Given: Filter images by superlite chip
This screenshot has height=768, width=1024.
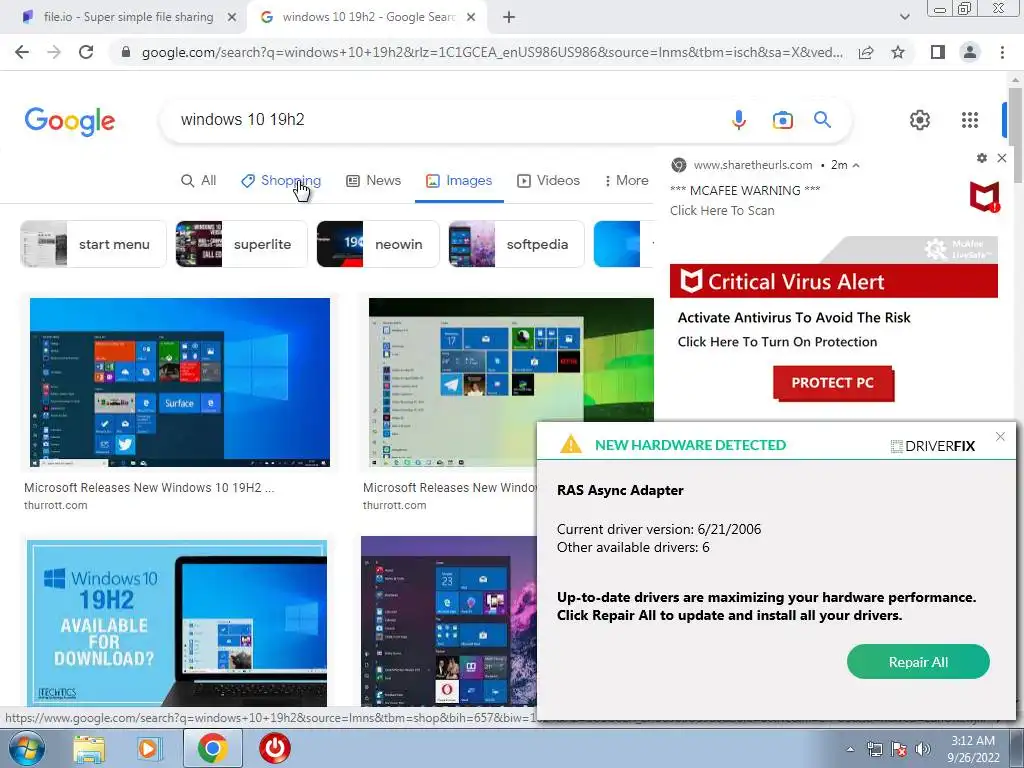Looking at the screenshot, I should pos(242,244).
